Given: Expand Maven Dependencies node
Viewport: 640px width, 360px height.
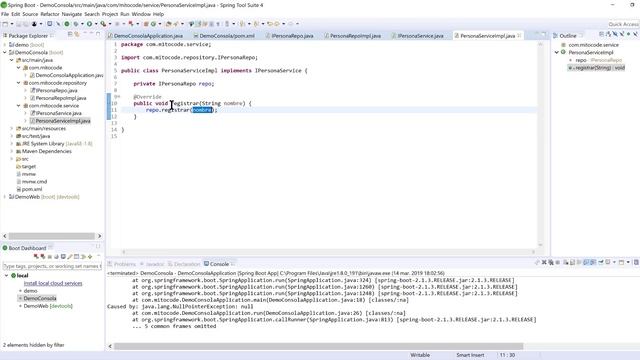Looking at the screenshot, I should tap(11, 151).
